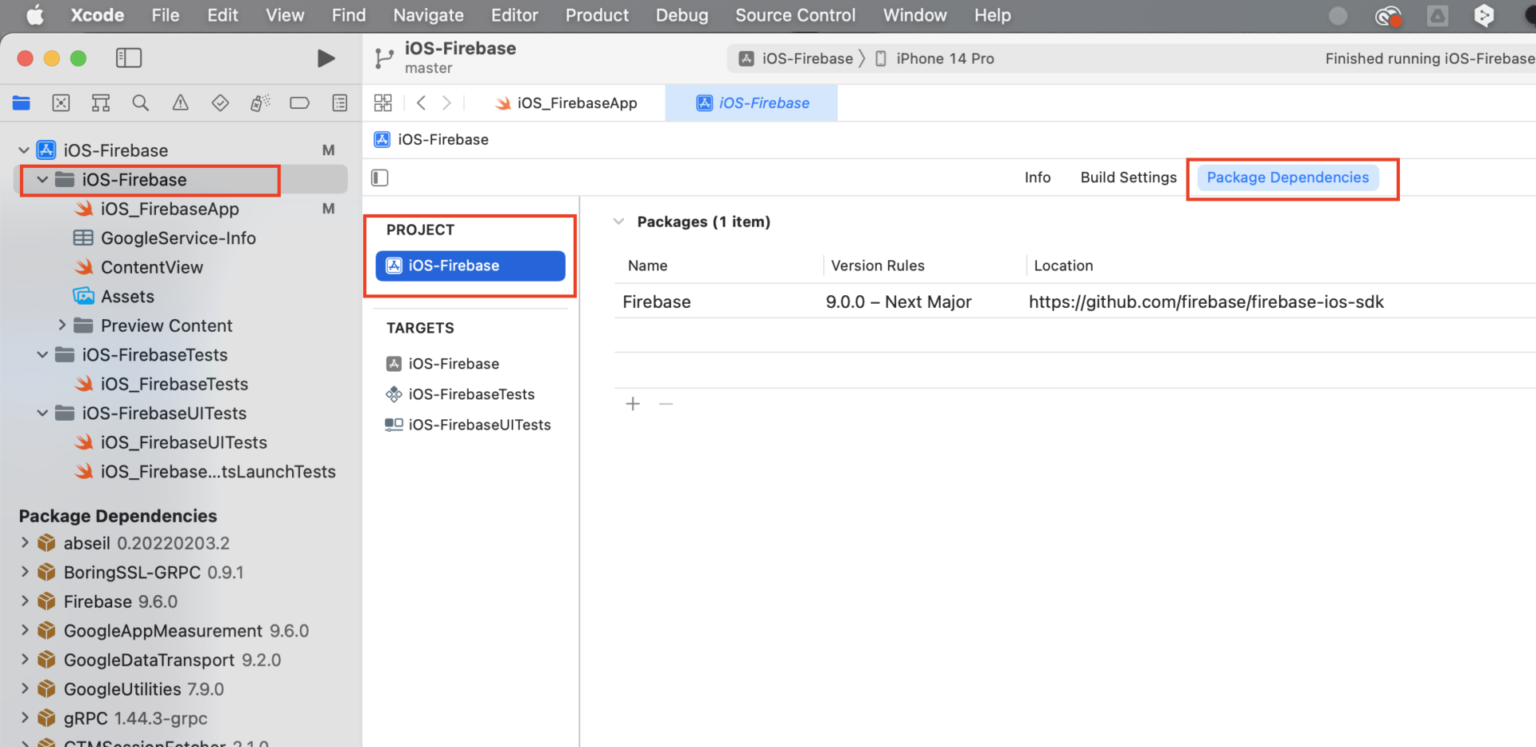Image resolution: width=1536 pixels, height=747 pixels.
Task: Open the Product menu
Action: pyautogui.click(x=597, y=15)
